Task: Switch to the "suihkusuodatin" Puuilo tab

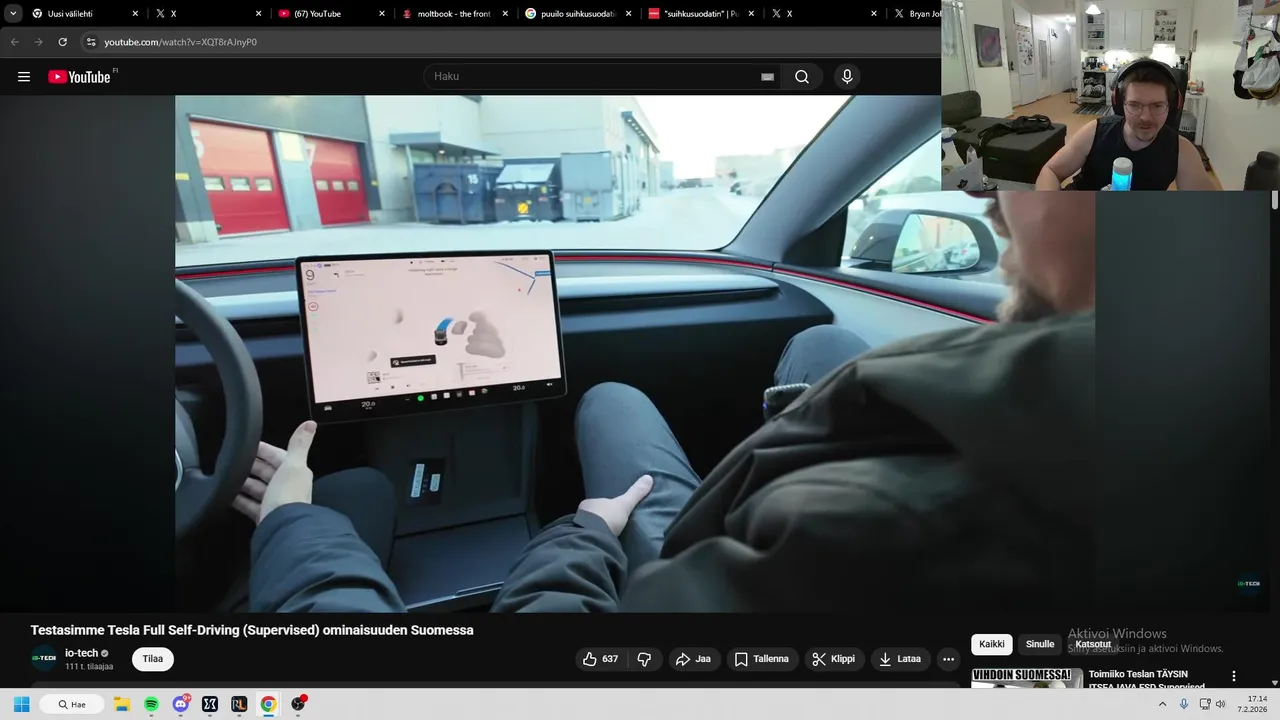Action: 700,14
